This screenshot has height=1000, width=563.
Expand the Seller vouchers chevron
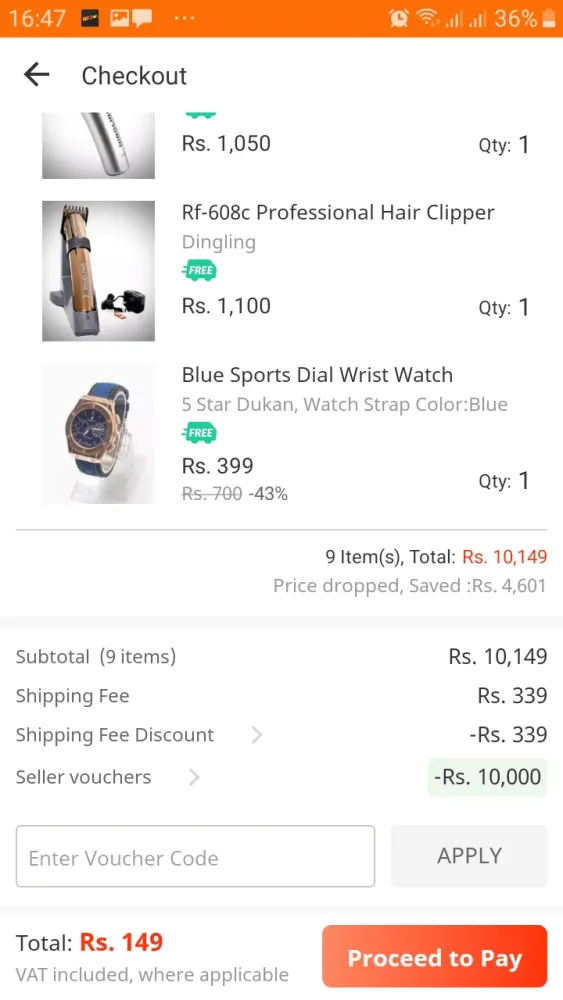point(194,777)
